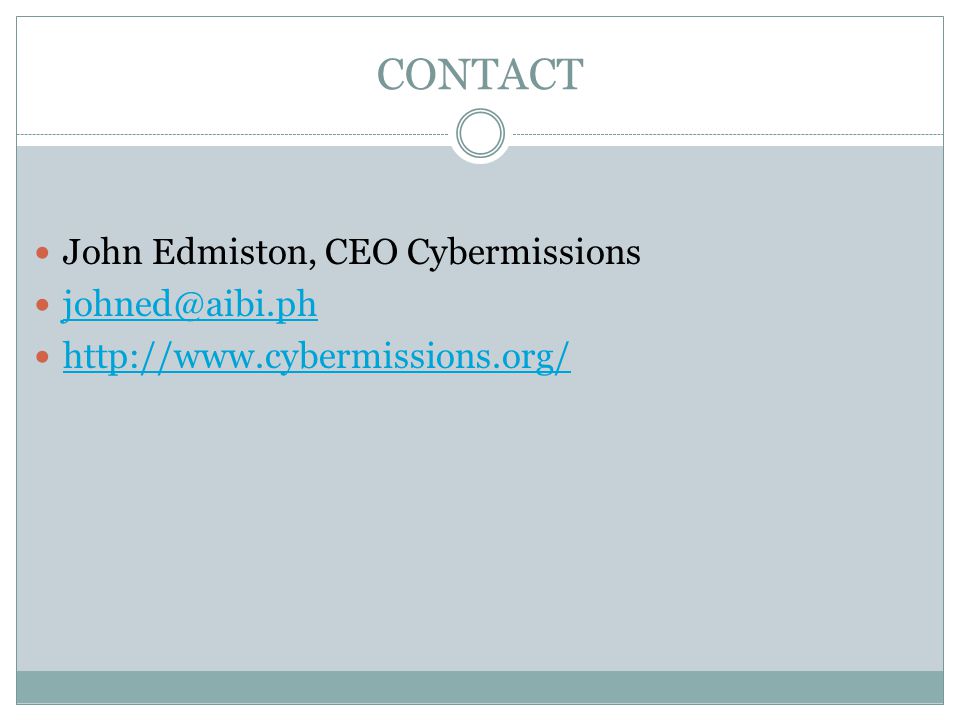Open the johned@aibi.ph email link
Screen dimensions: 960x720
[x=190, y=304]
